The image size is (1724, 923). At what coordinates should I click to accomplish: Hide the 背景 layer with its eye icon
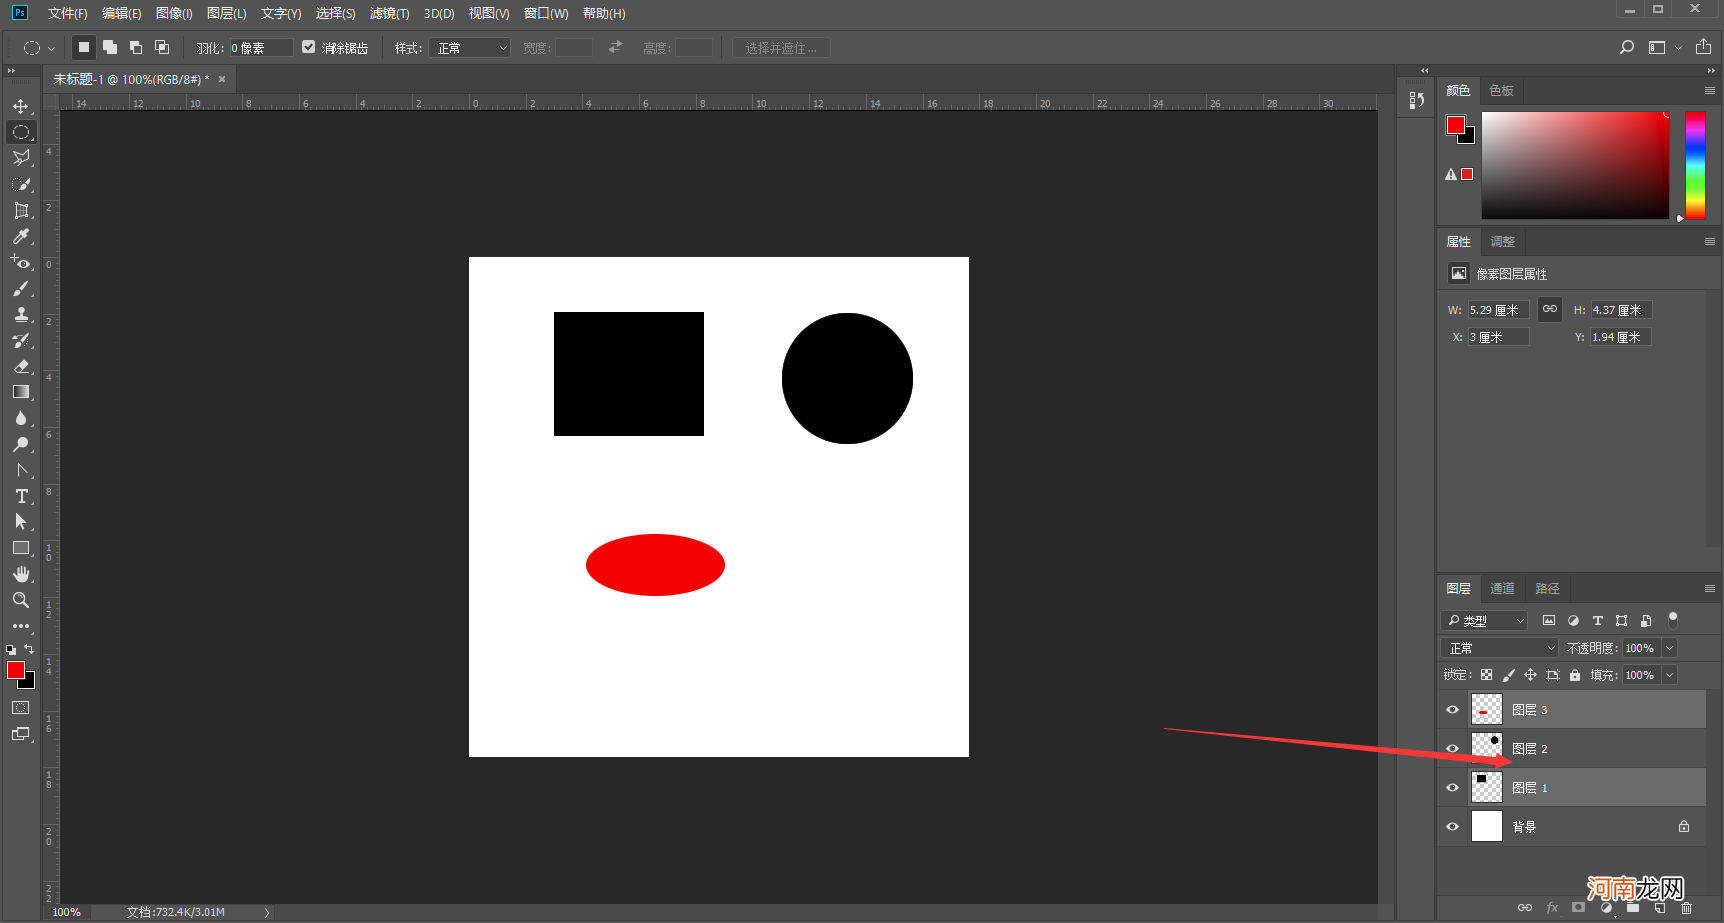click(x=1453, y=827)
